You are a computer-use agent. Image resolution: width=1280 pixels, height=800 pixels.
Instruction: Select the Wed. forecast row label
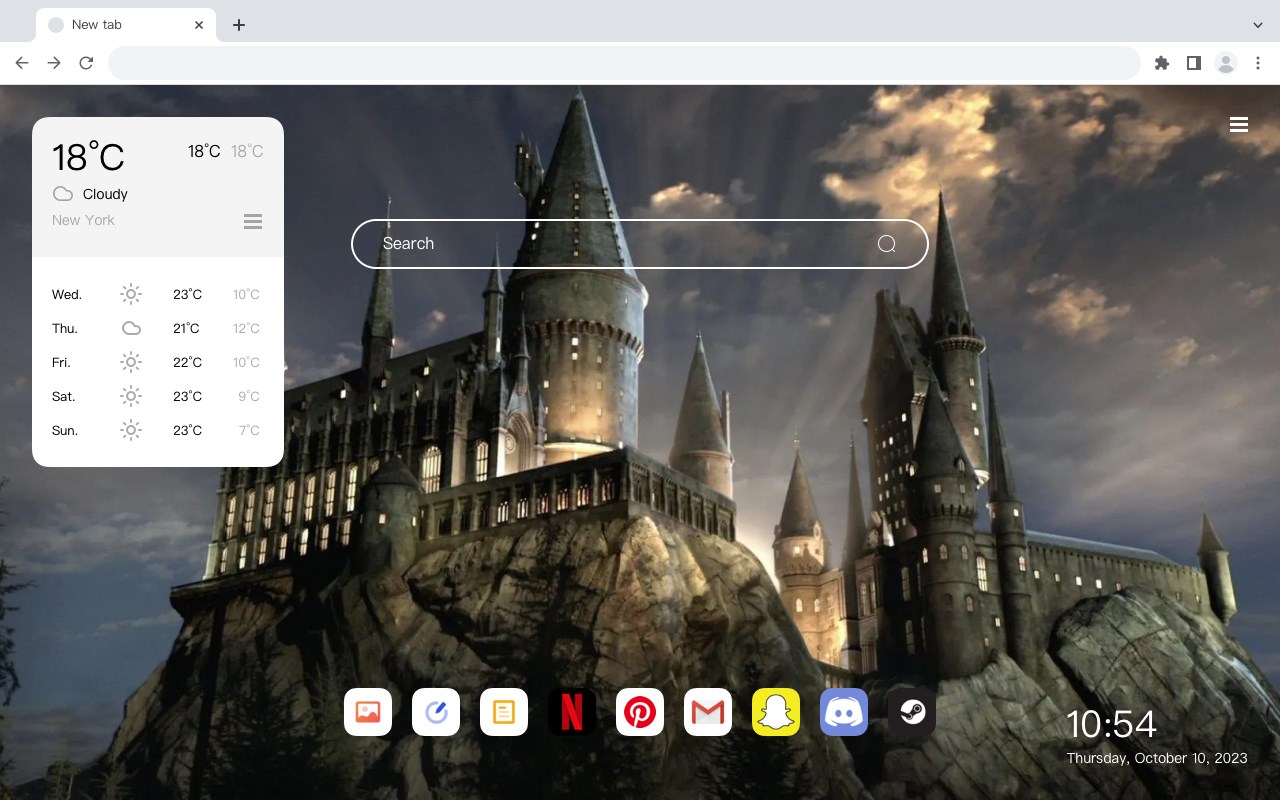pyautogui.click(x=67, y=295)
